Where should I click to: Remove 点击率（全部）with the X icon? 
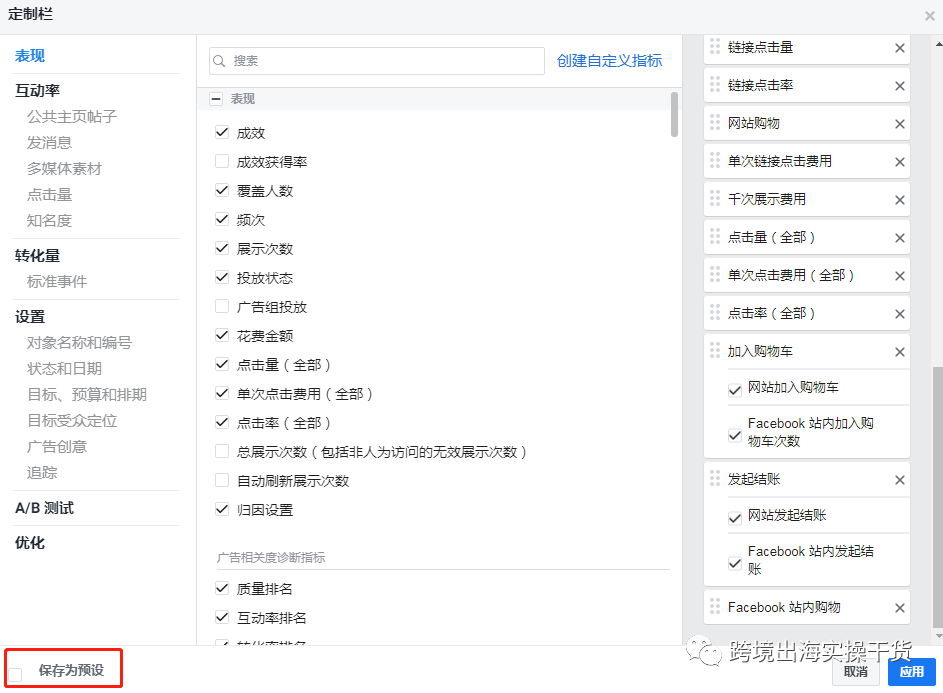(898, 313)
